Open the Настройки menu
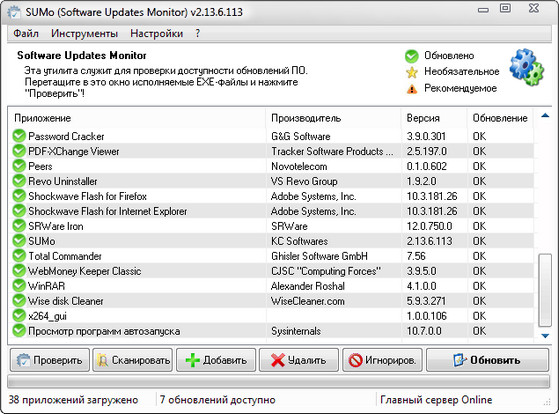This screenshot has width=559, height=414. (157, 34)
